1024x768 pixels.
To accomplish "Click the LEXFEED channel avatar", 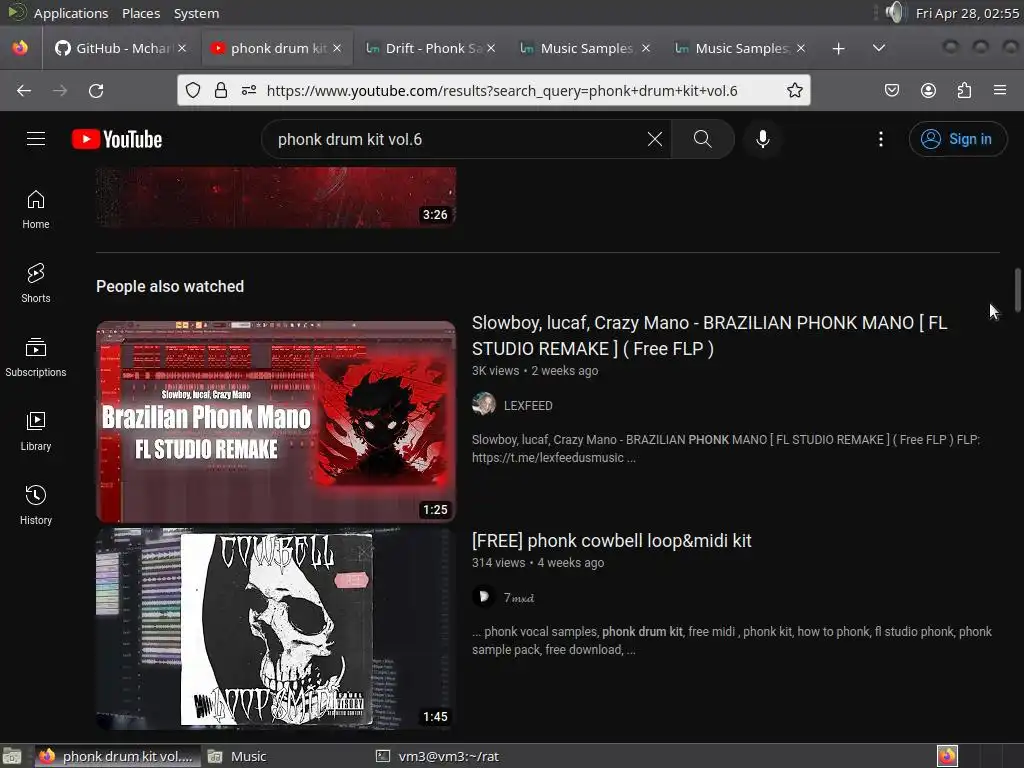I will (484, 404).
